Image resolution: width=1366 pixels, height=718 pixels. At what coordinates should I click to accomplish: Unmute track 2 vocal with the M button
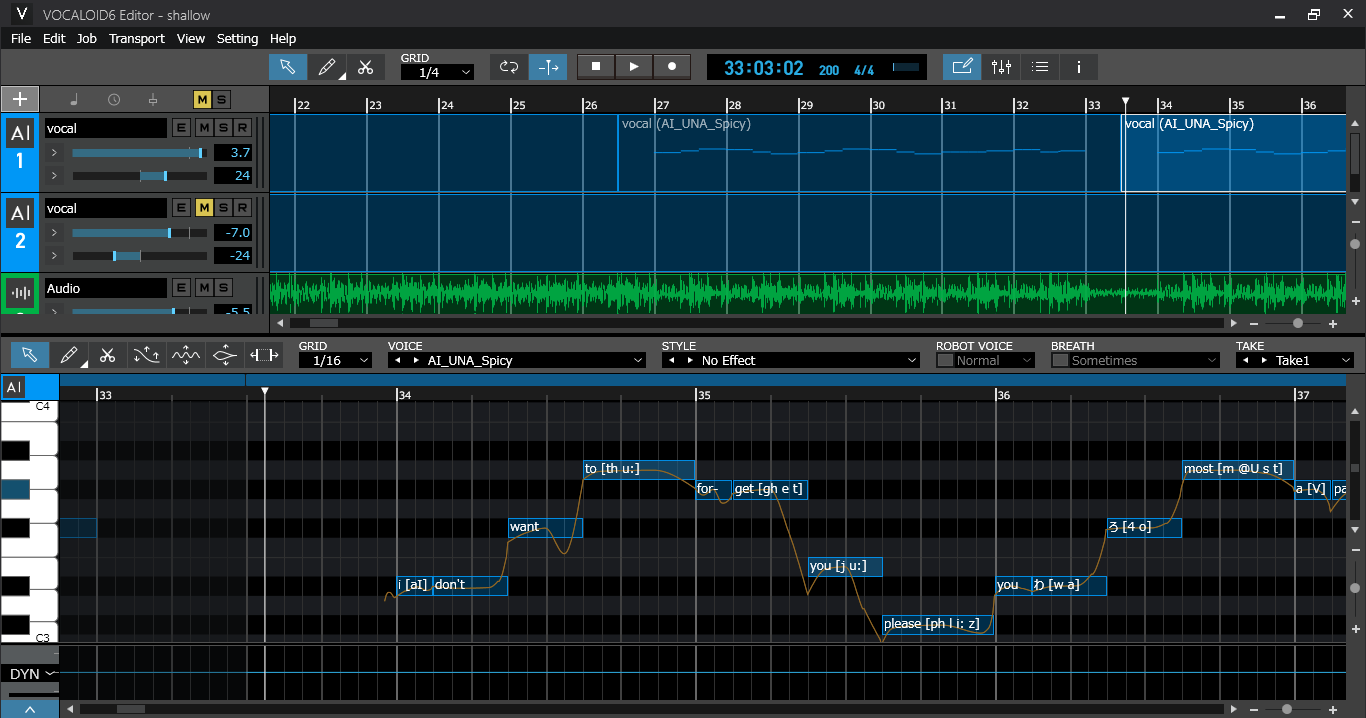coord(204,208)
